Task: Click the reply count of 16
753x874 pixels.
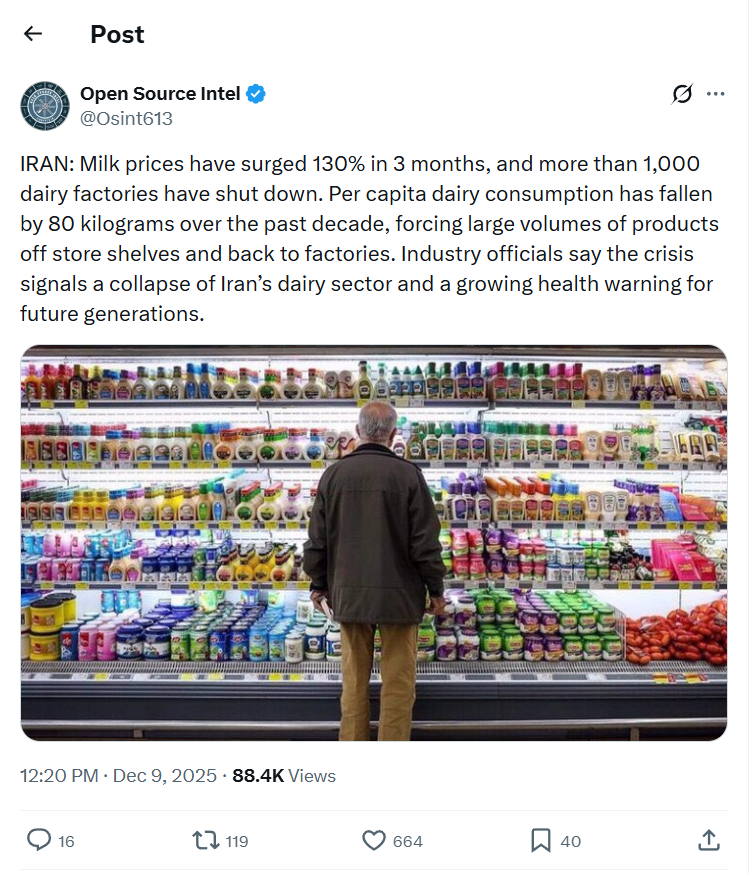Action: 66,841
